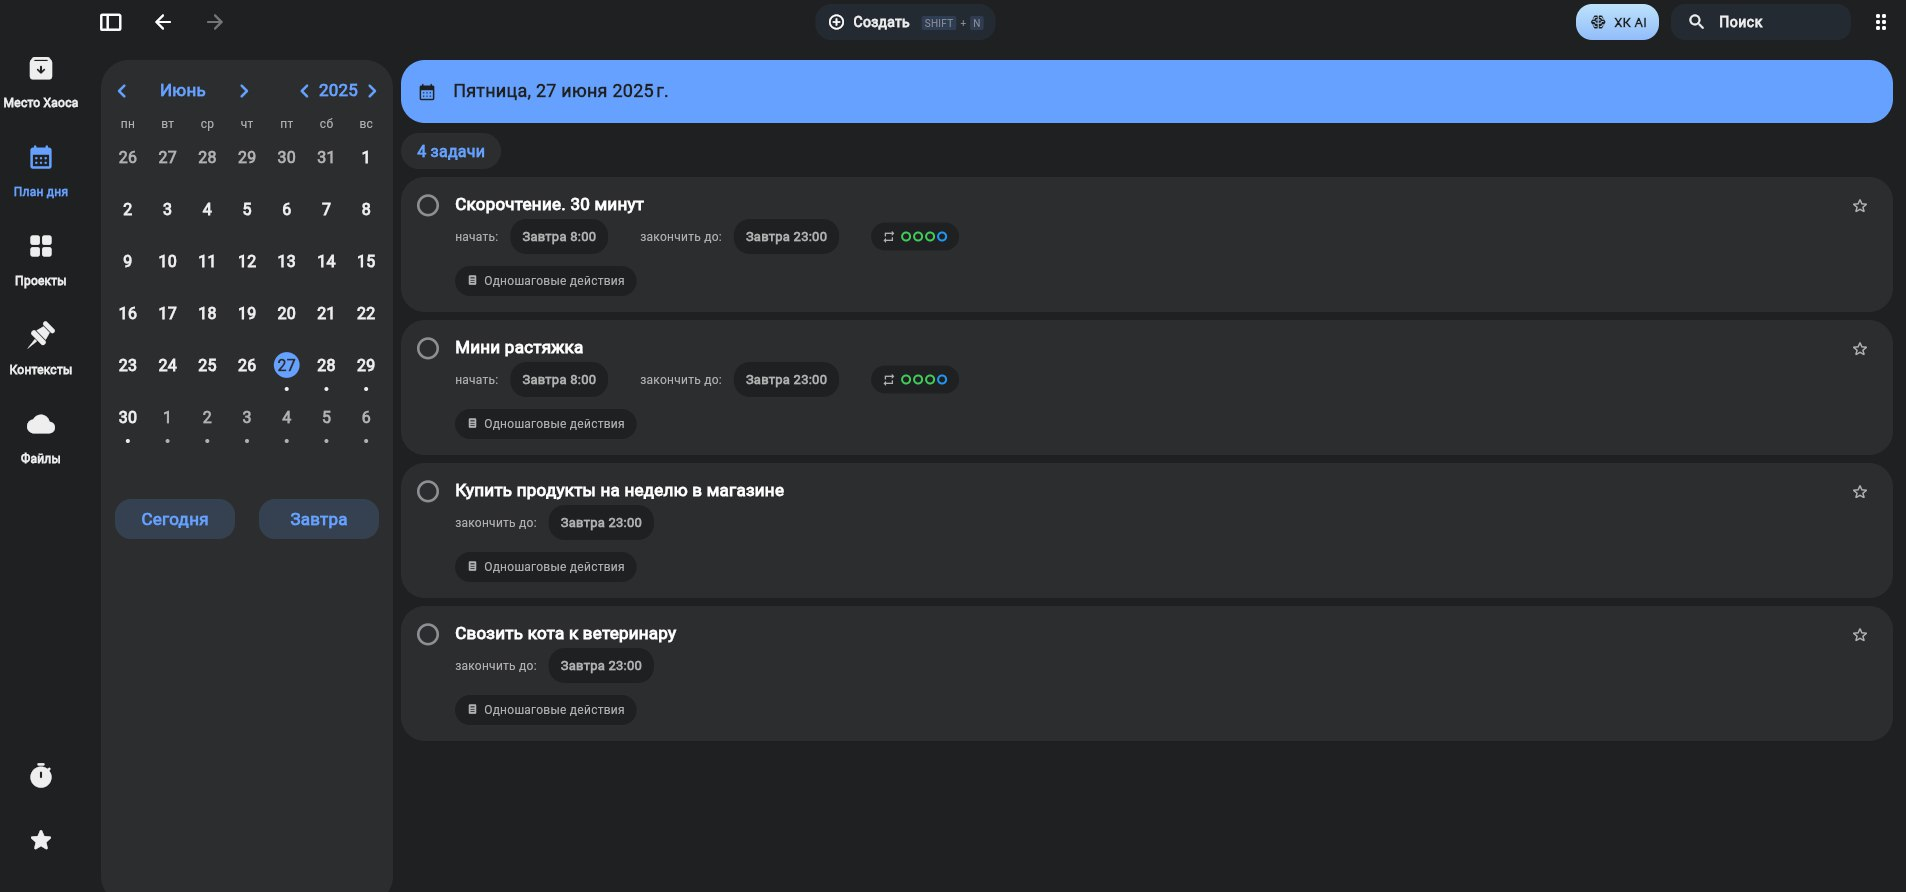Screen dimensions: 1906x892
Task: Open the apps grid menu icon
Action: tap(1880, 22)
